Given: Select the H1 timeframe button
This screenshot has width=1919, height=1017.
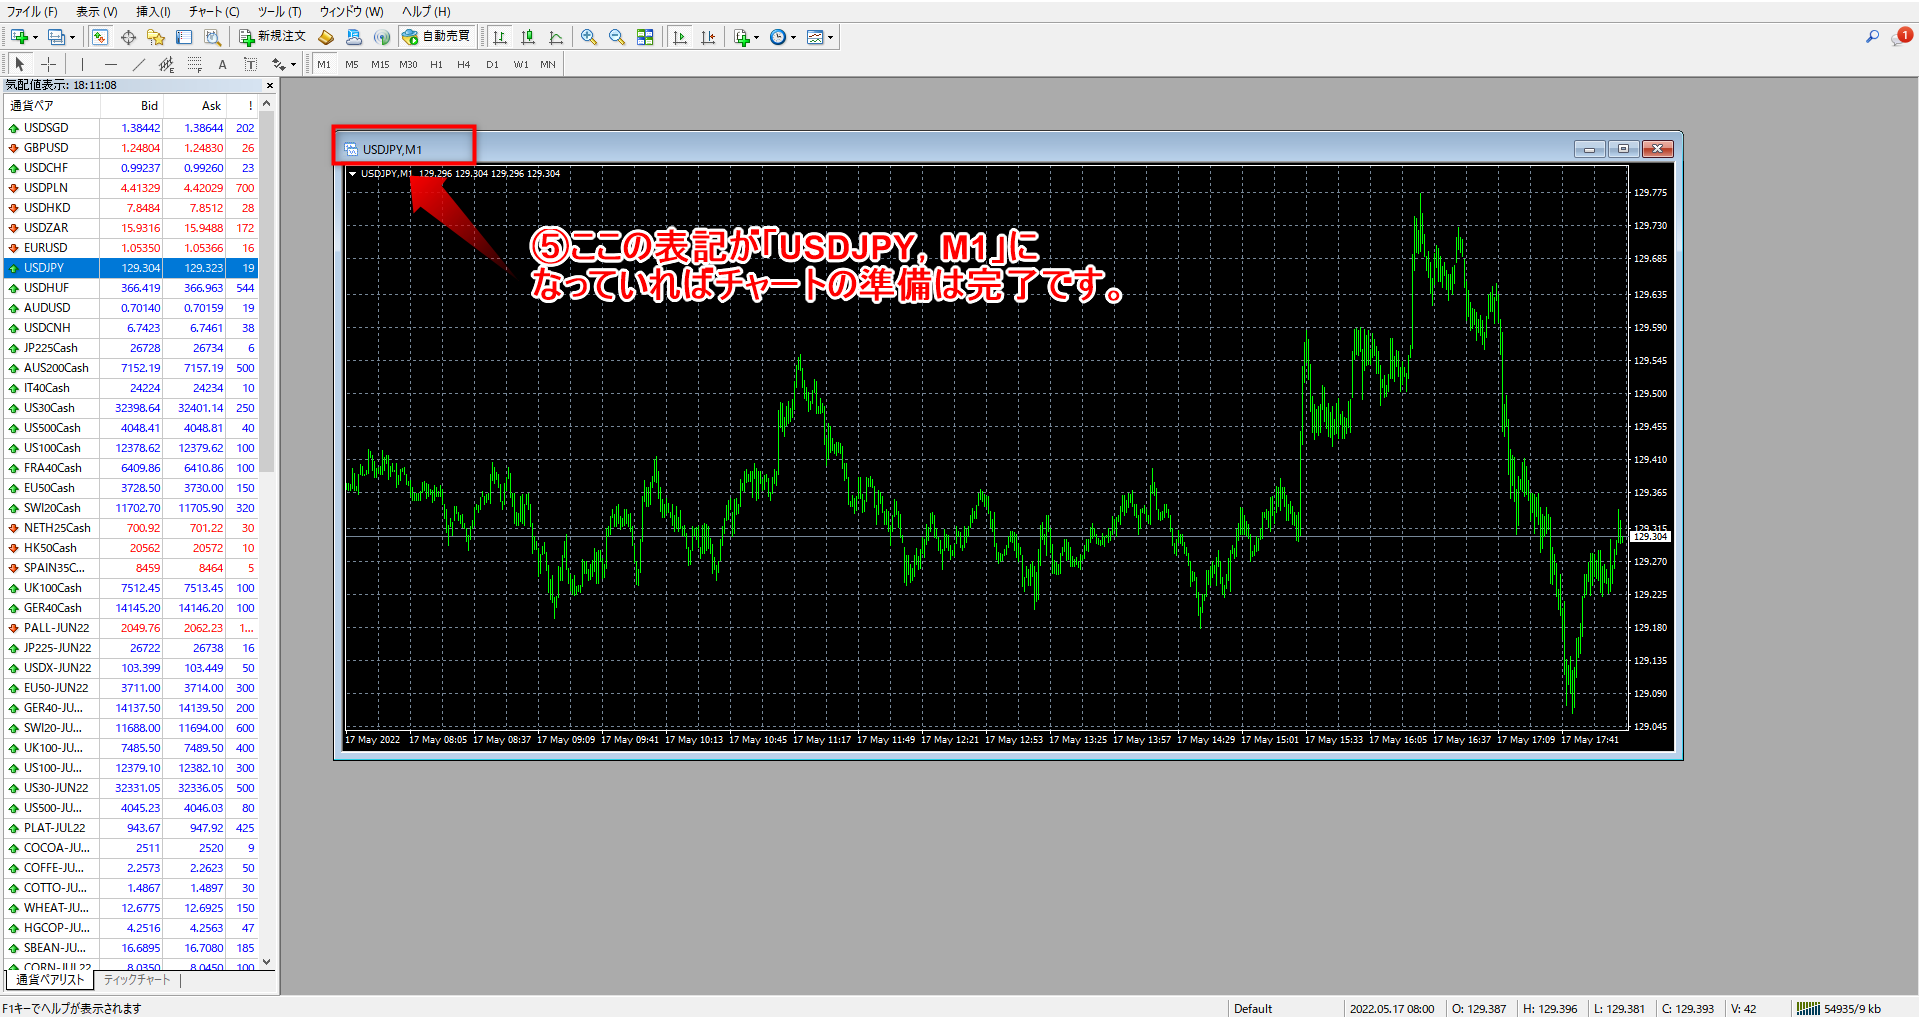Looking at the screenshot, I should click(x=436, y=64).
